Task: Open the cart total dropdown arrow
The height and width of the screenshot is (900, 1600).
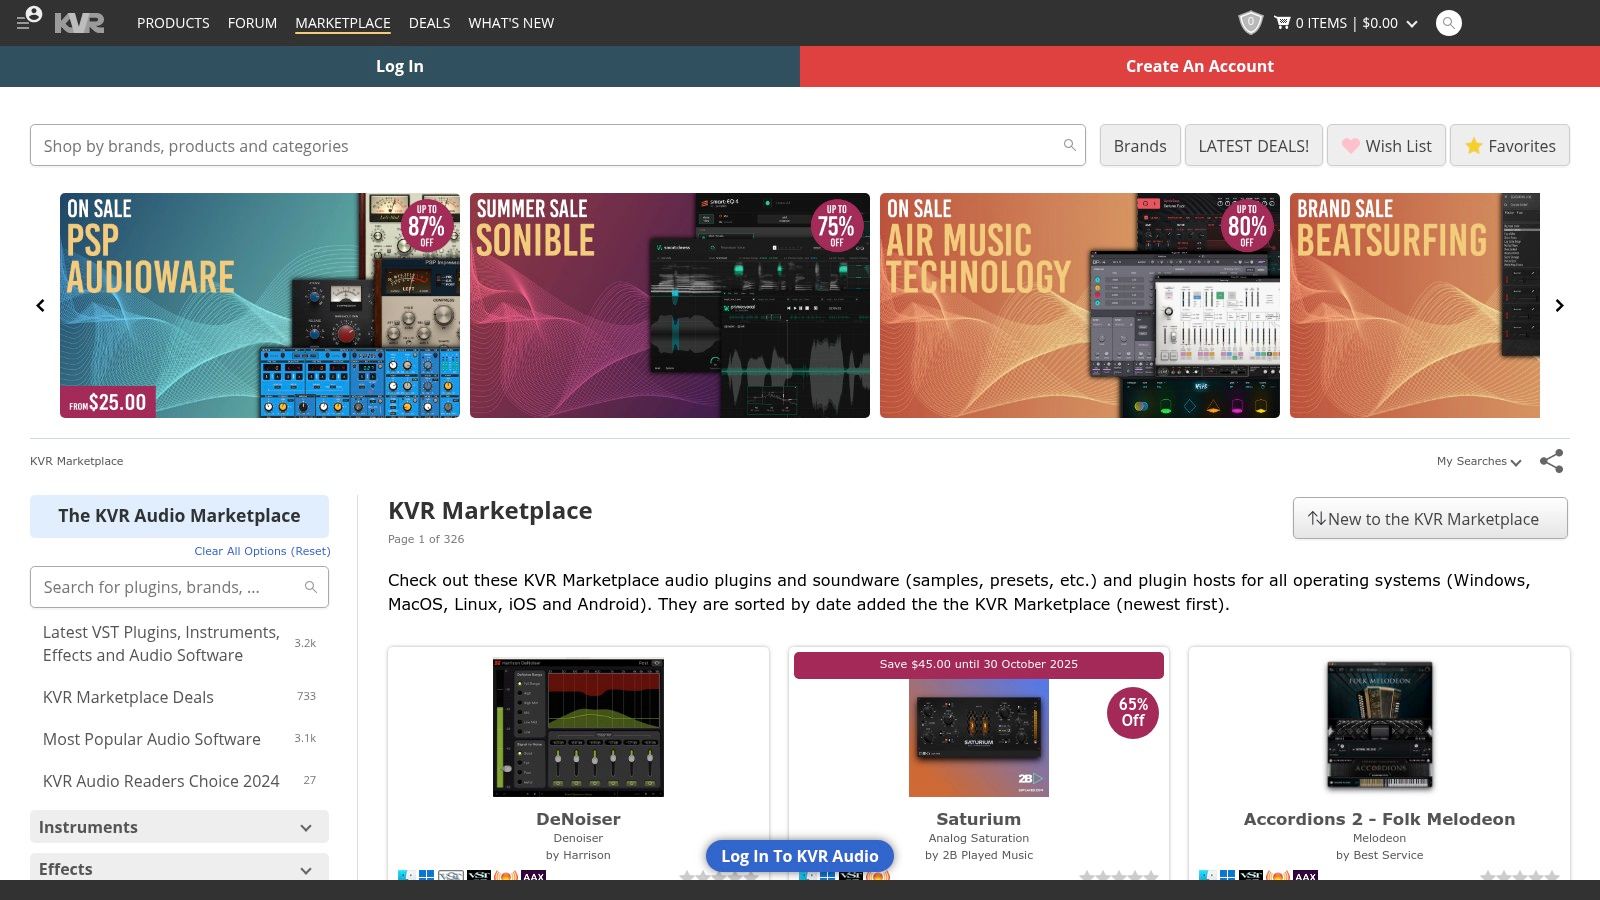Action: (1411, 22)
